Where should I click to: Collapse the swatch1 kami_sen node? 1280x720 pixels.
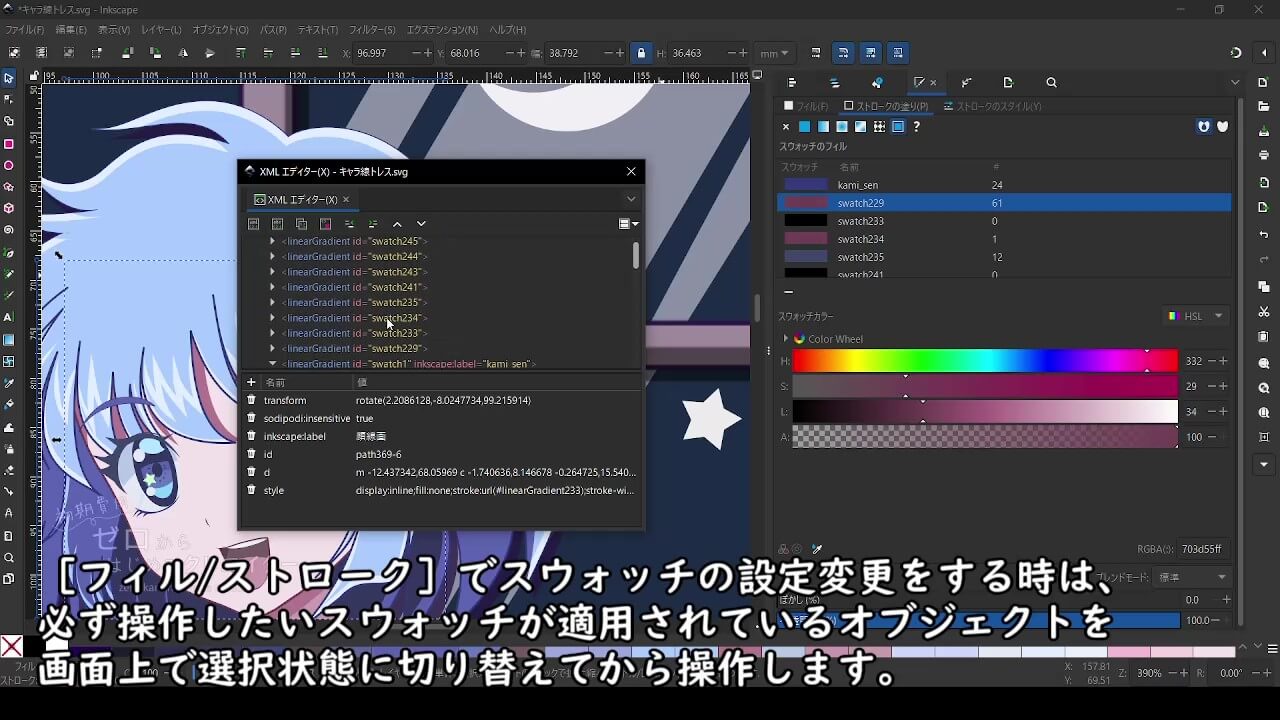272,364
